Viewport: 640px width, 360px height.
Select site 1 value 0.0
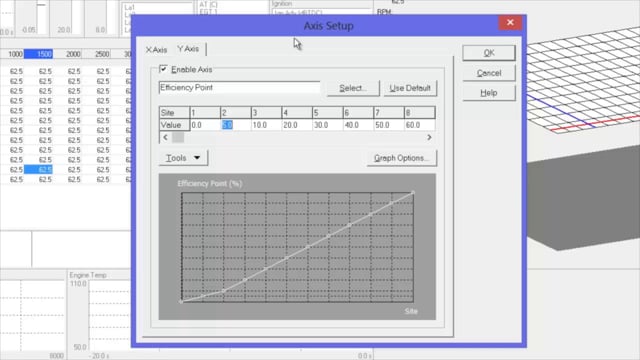coord(205,125)
